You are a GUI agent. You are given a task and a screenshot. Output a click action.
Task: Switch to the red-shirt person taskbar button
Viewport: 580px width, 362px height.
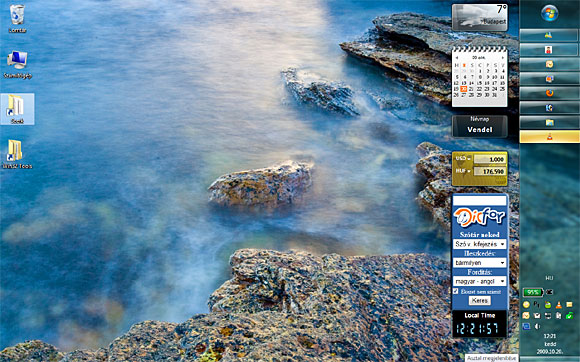[550, 50]
